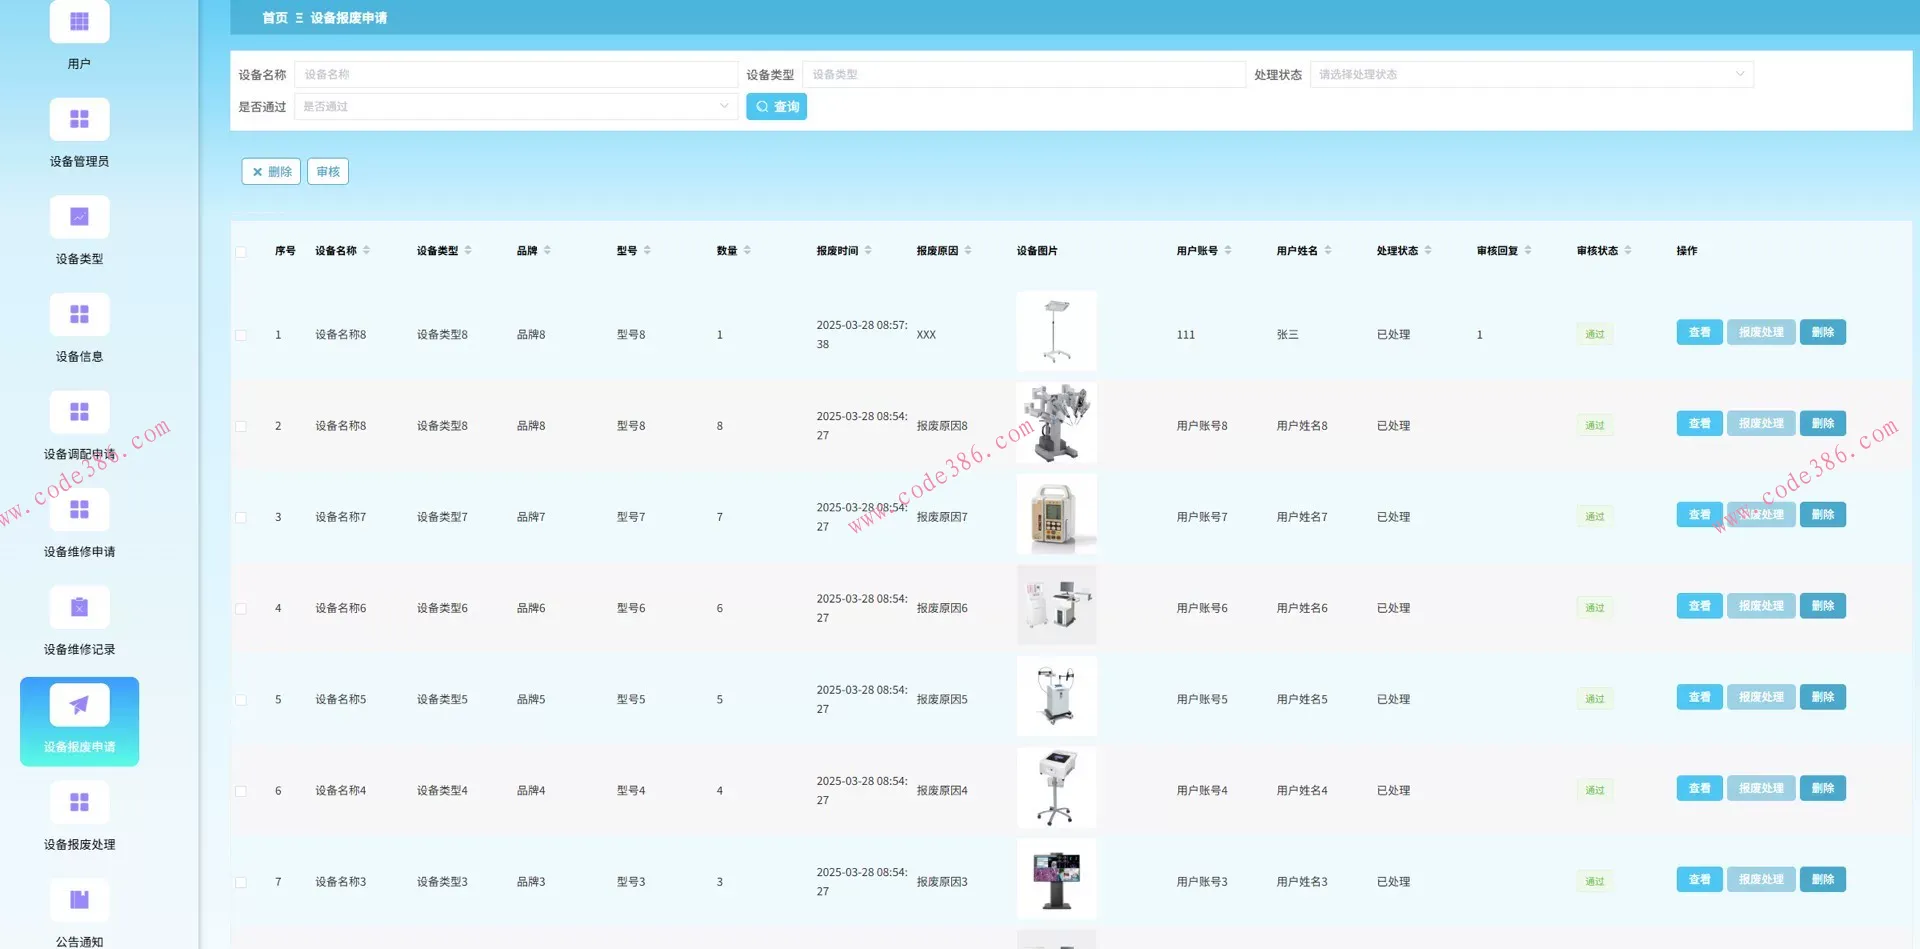Screen dimensions: 1920x949
Task: Click the 设备维修记录 clipboard icon
Action: tap(79, 607)
